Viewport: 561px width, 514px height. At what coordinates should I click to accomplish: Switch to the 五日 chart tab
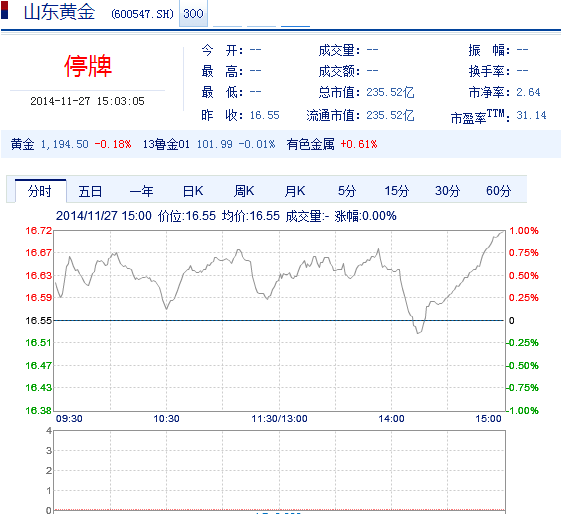pyautogui.click(x=91, y=191)
